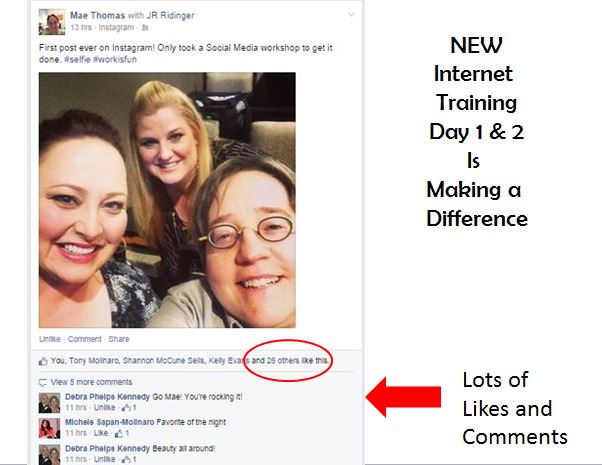Click the Instagram source link
The image size is (602, 465).
[x=116, y=28]
